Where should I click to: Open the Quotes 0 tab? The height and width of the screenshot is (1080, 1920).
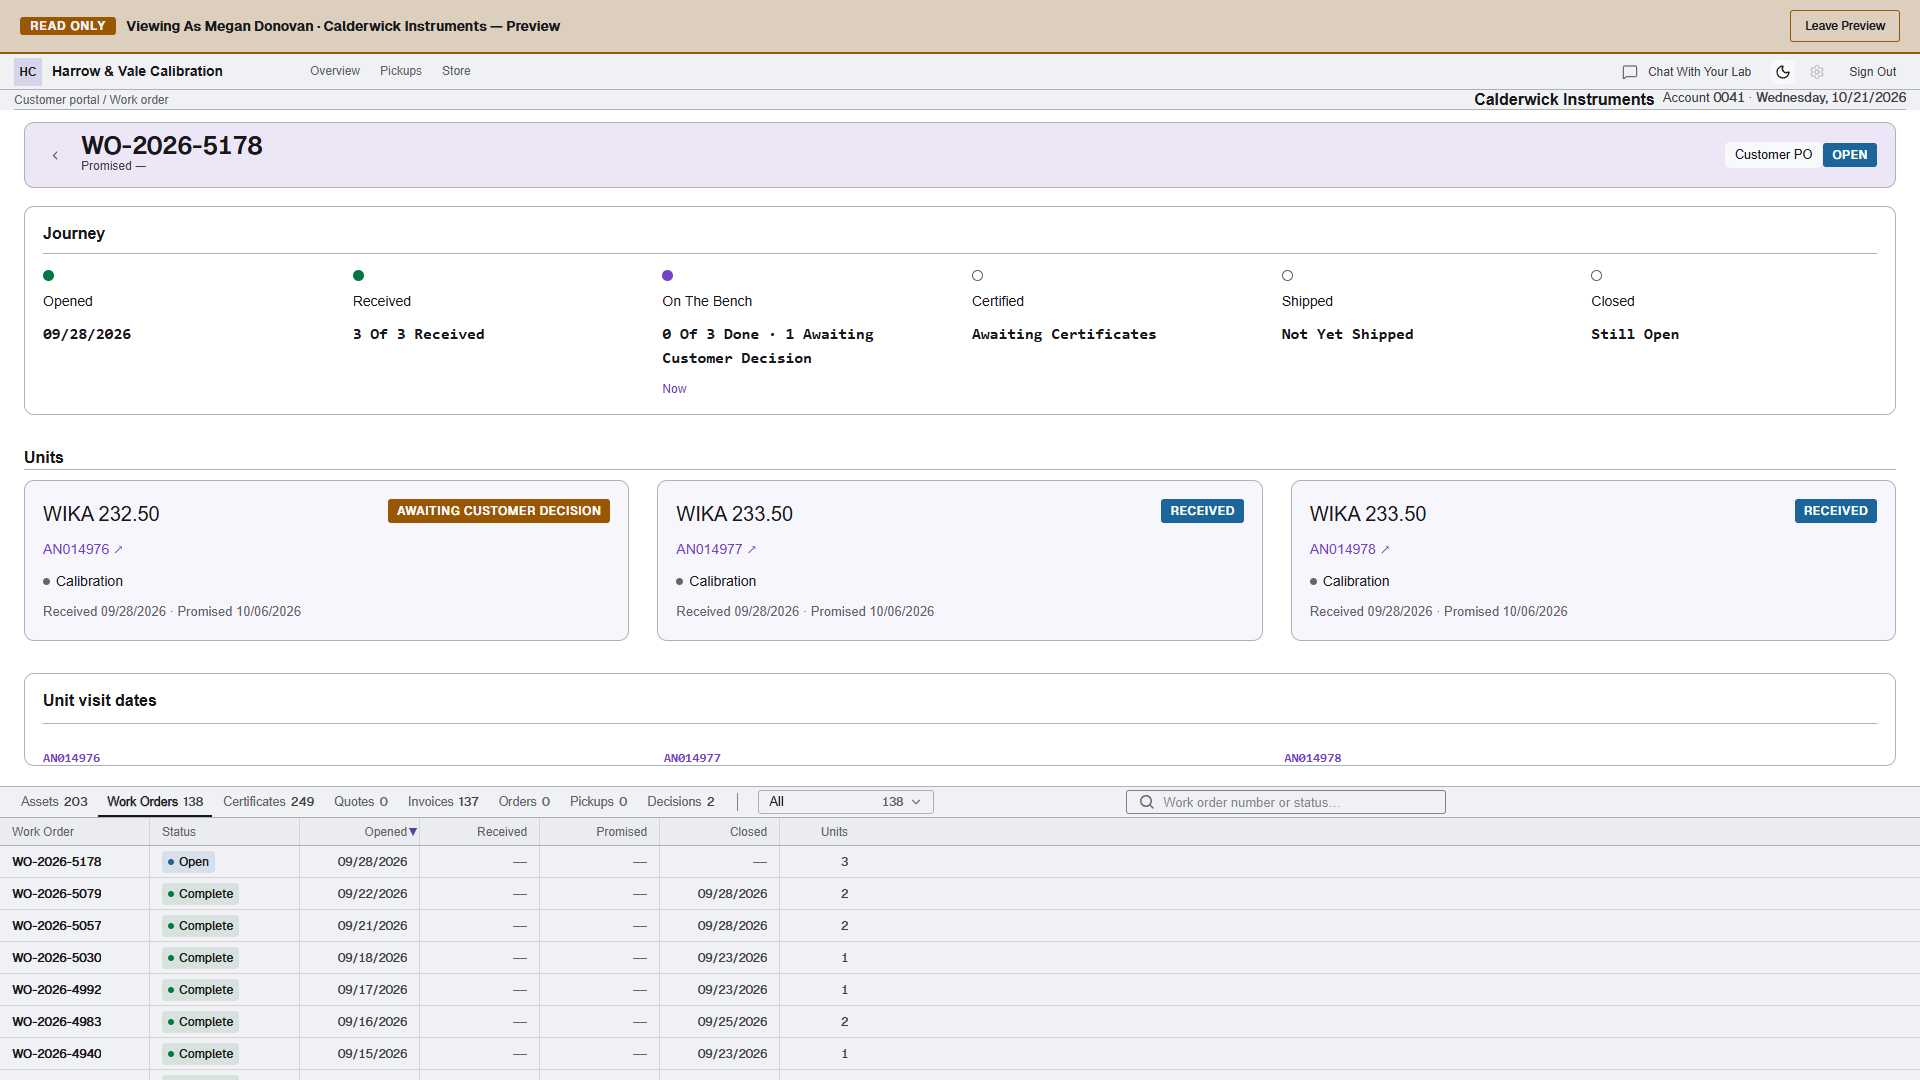[x=361, y=802]
